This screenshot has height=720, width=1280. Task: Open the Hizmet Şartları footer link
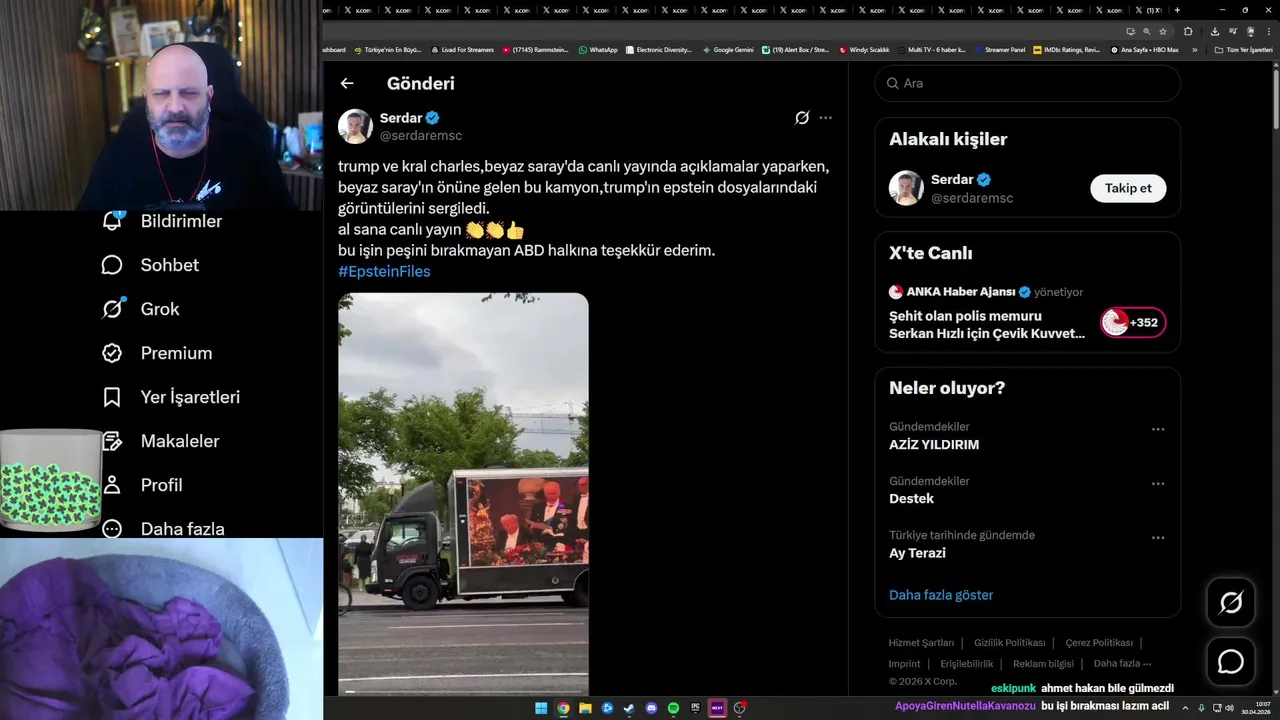[x=921, y=643]
